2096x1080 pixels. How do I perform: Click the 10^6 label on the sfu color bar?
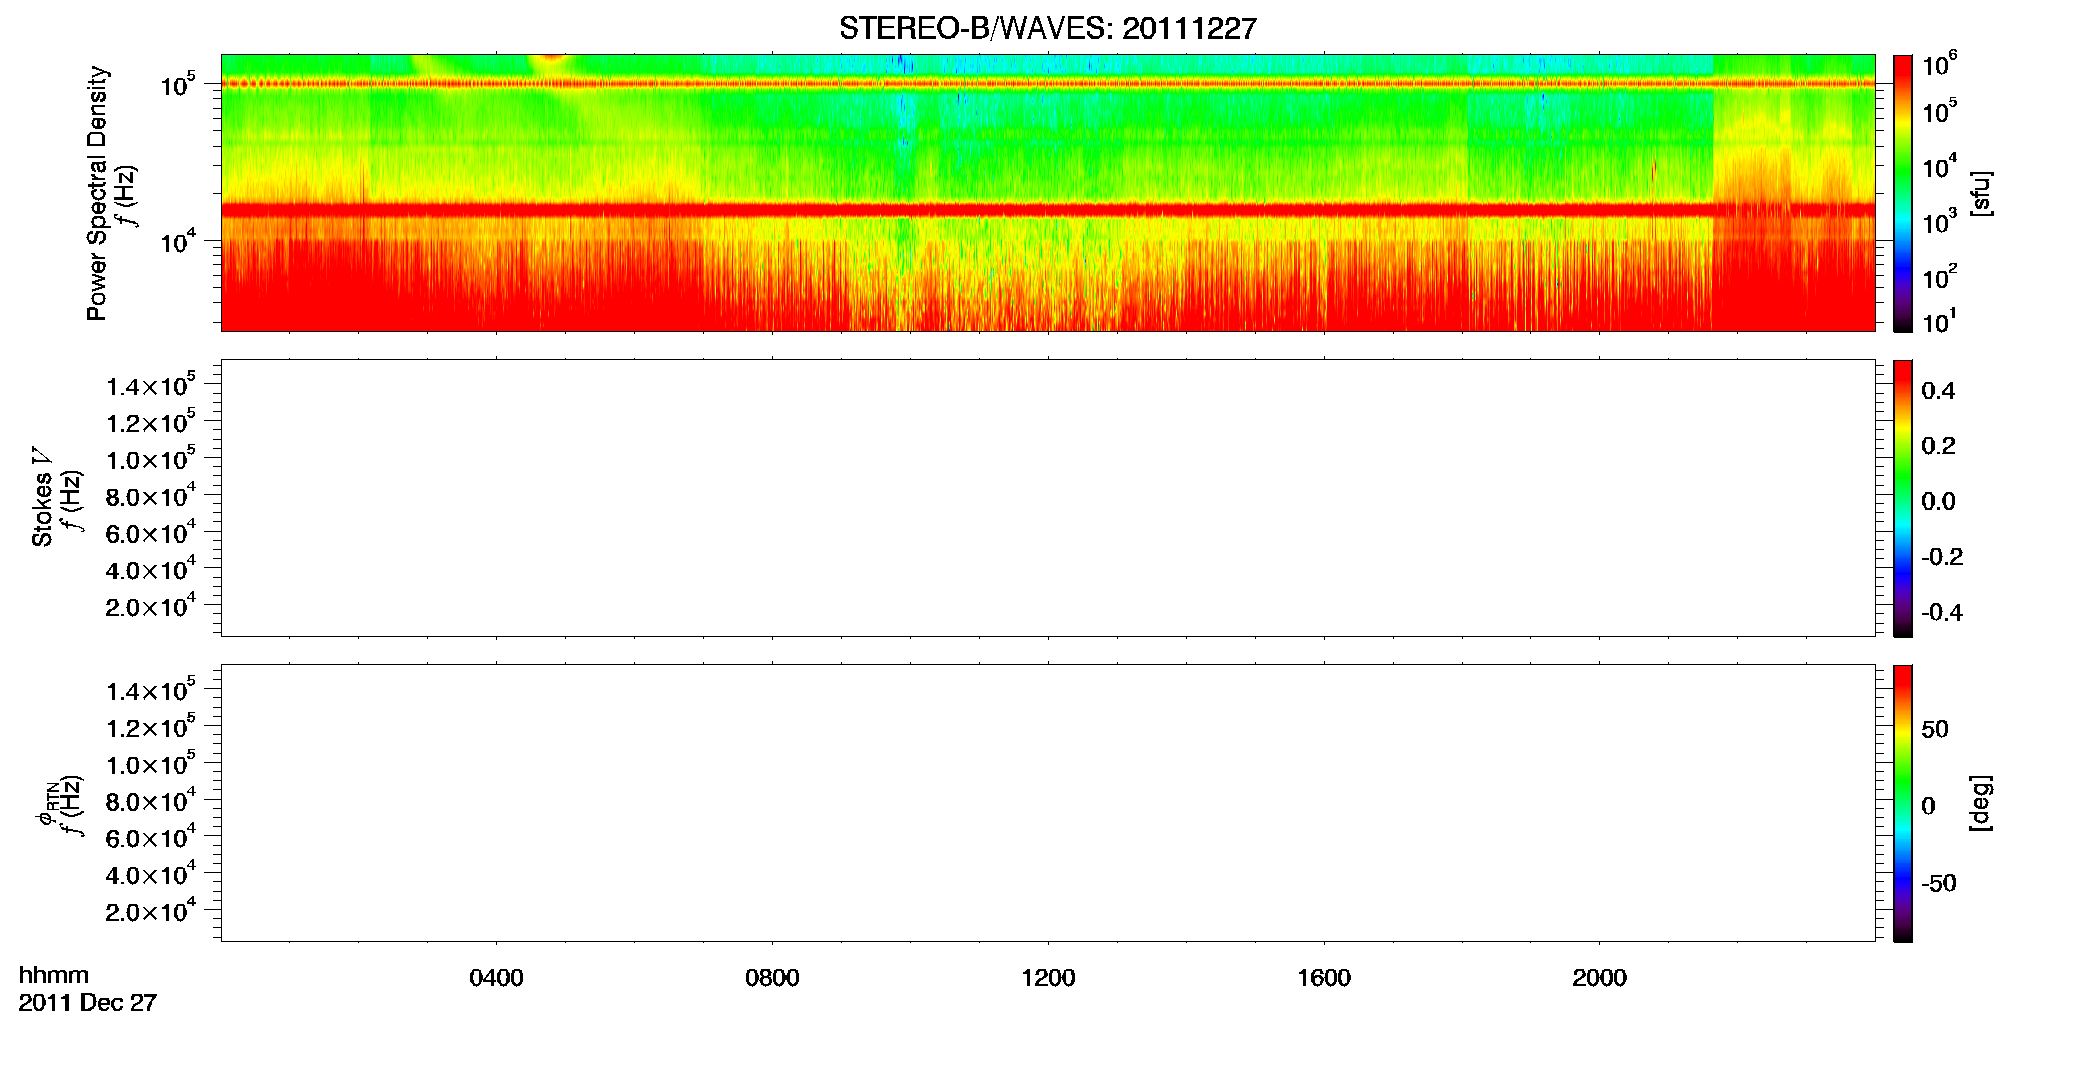(1939, 65)
